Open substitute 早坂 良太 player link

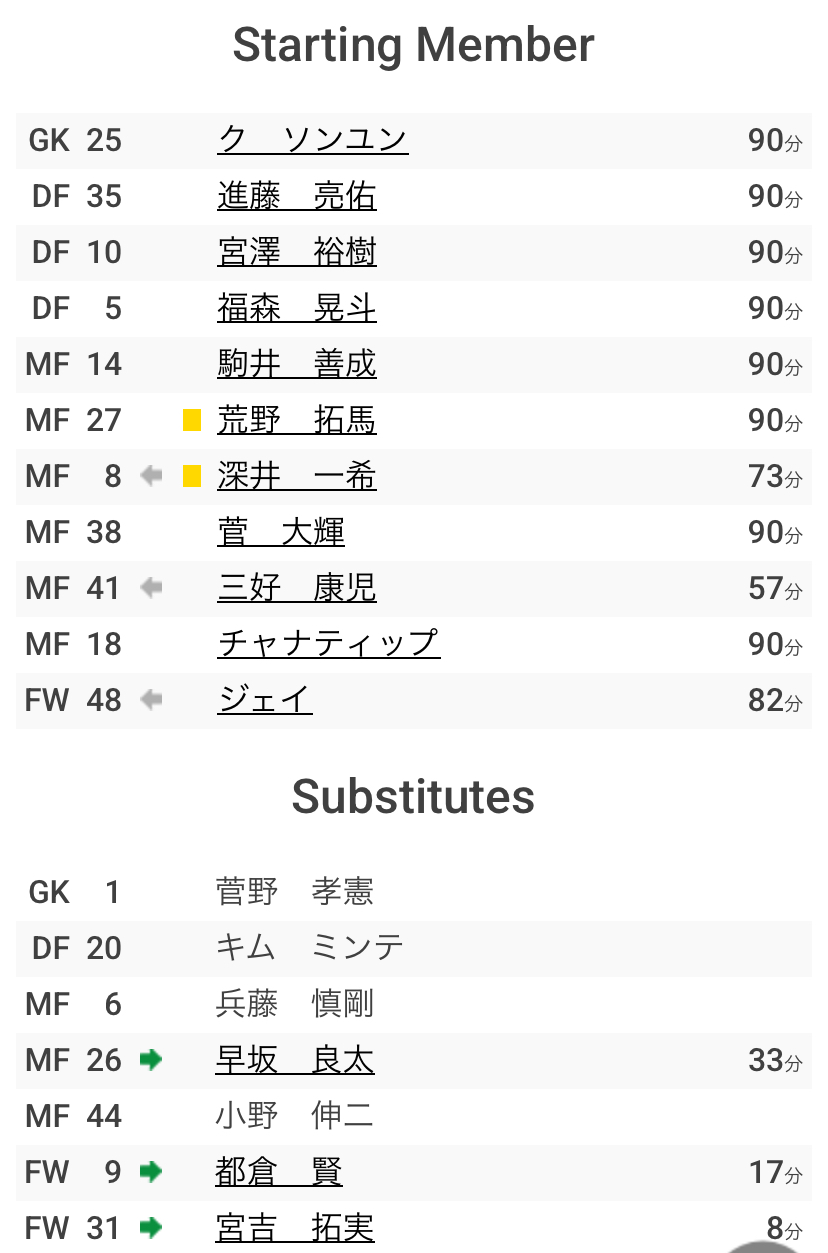(x=294, y=1060)
